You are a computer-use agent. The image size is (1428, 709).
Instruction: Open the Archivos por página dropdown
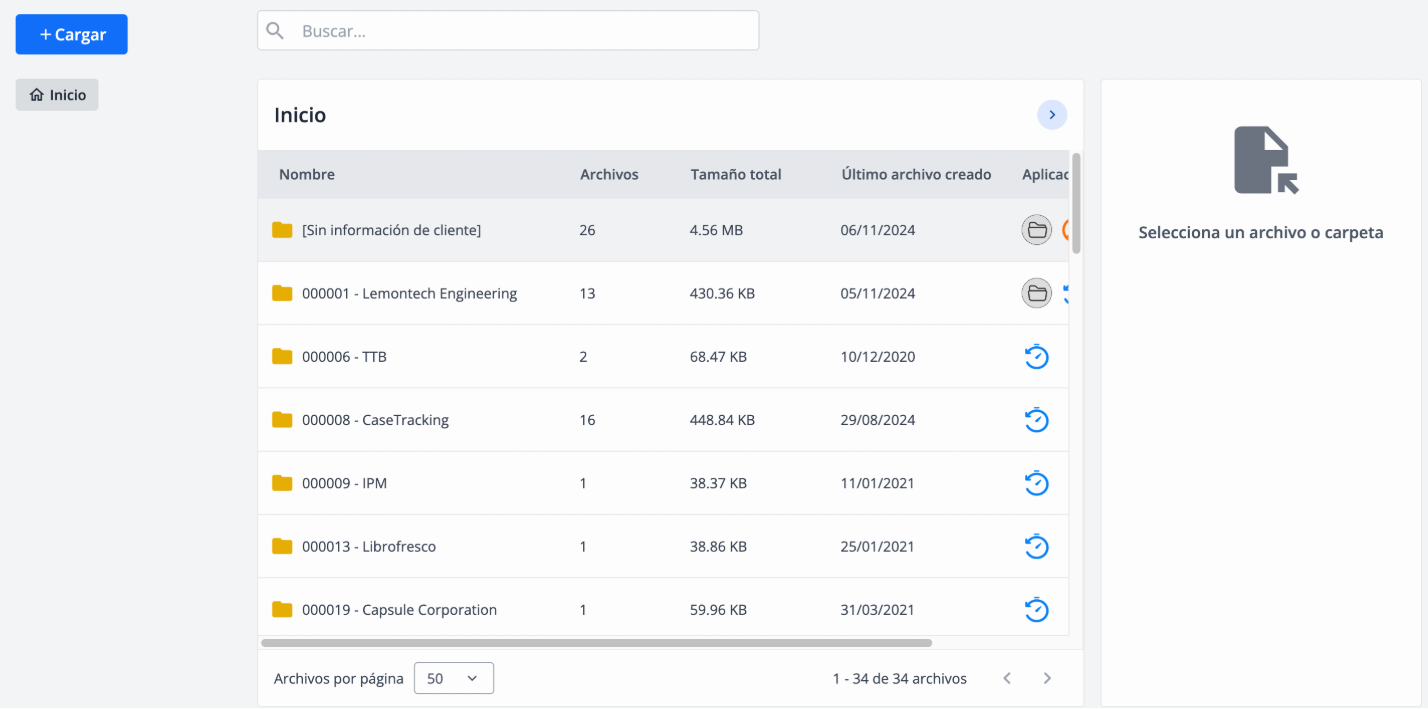[454, 678]
